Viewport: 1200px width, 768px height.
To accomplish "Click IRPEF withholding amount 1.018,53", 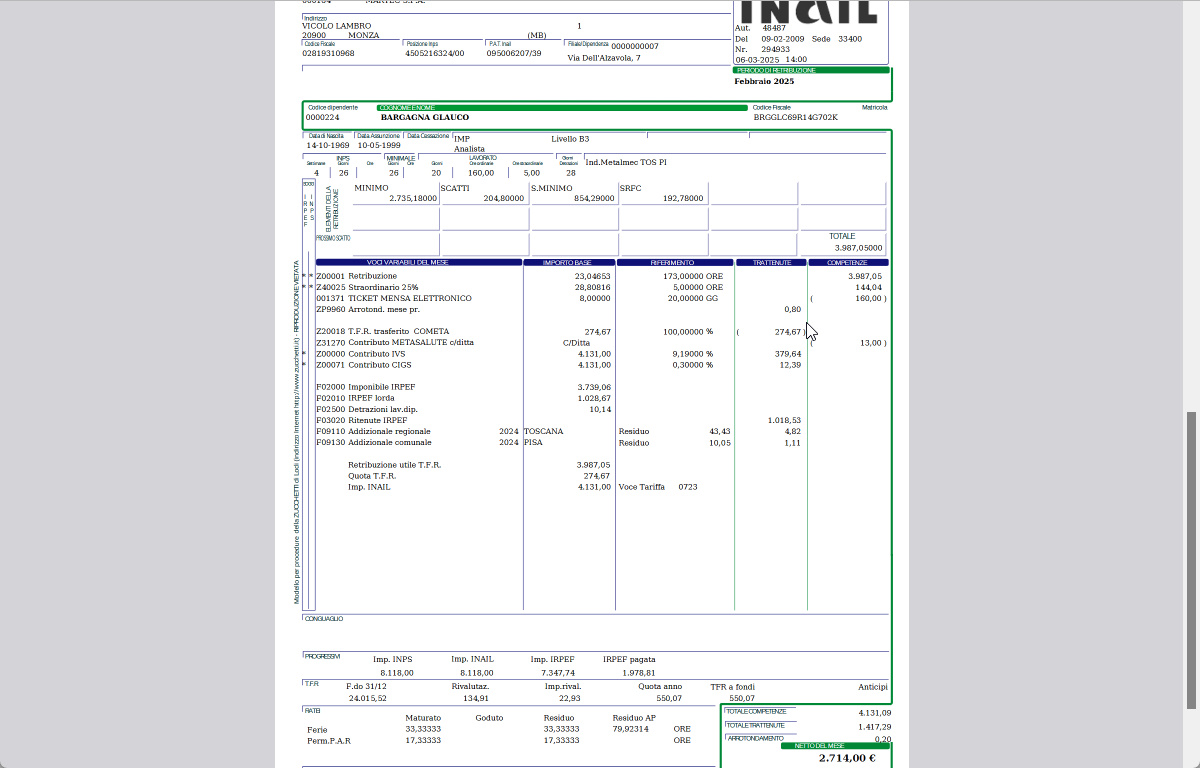I will pyautogui.click(x=785, y=420).
